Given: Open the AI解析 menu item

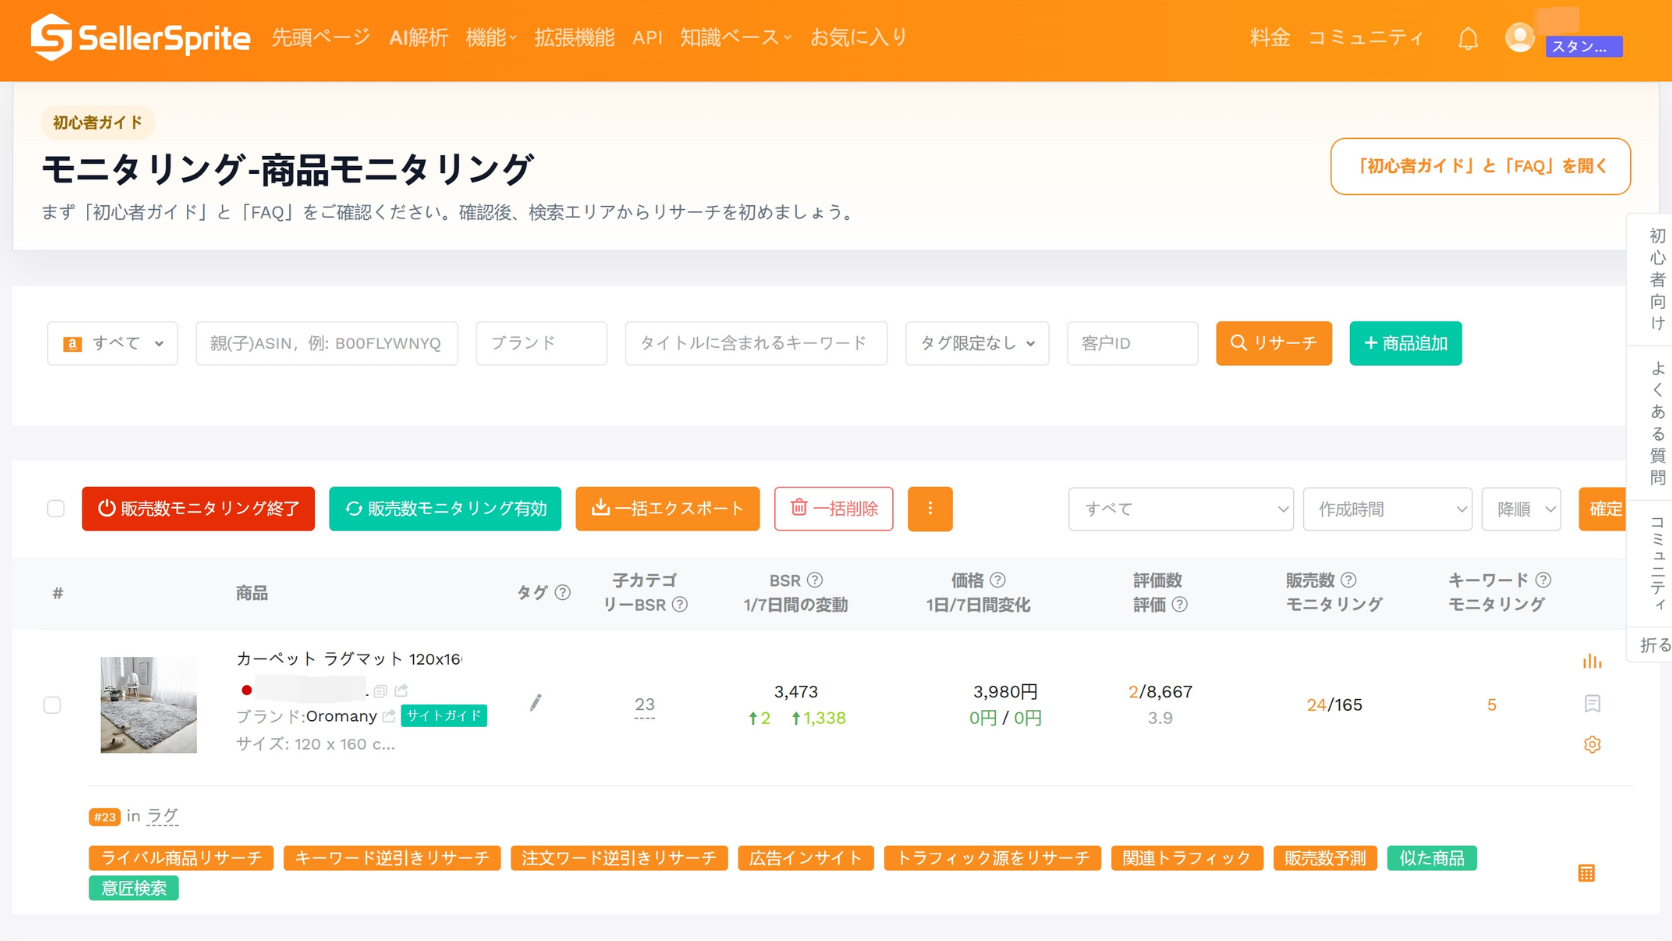Looking at the screenshot, I should click(x=418, y=38).
